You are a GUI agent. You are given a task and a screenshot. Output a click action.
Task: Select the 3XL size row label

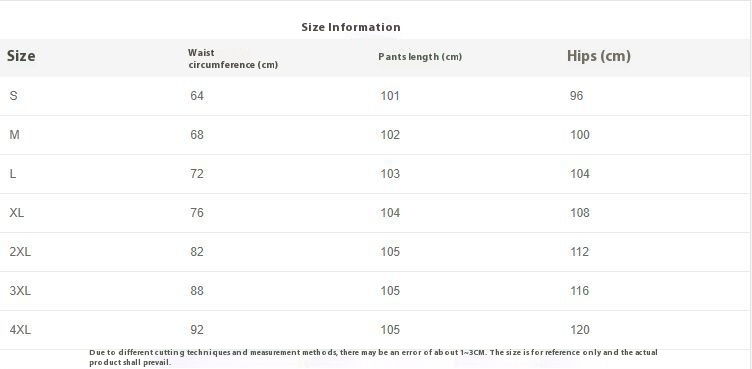[20, 291]
